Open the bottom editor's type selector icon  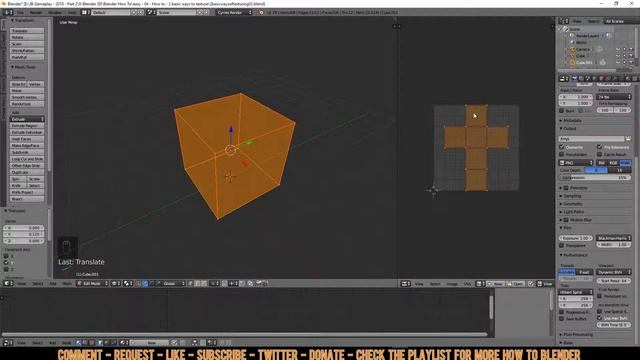[x=7, y=343]
